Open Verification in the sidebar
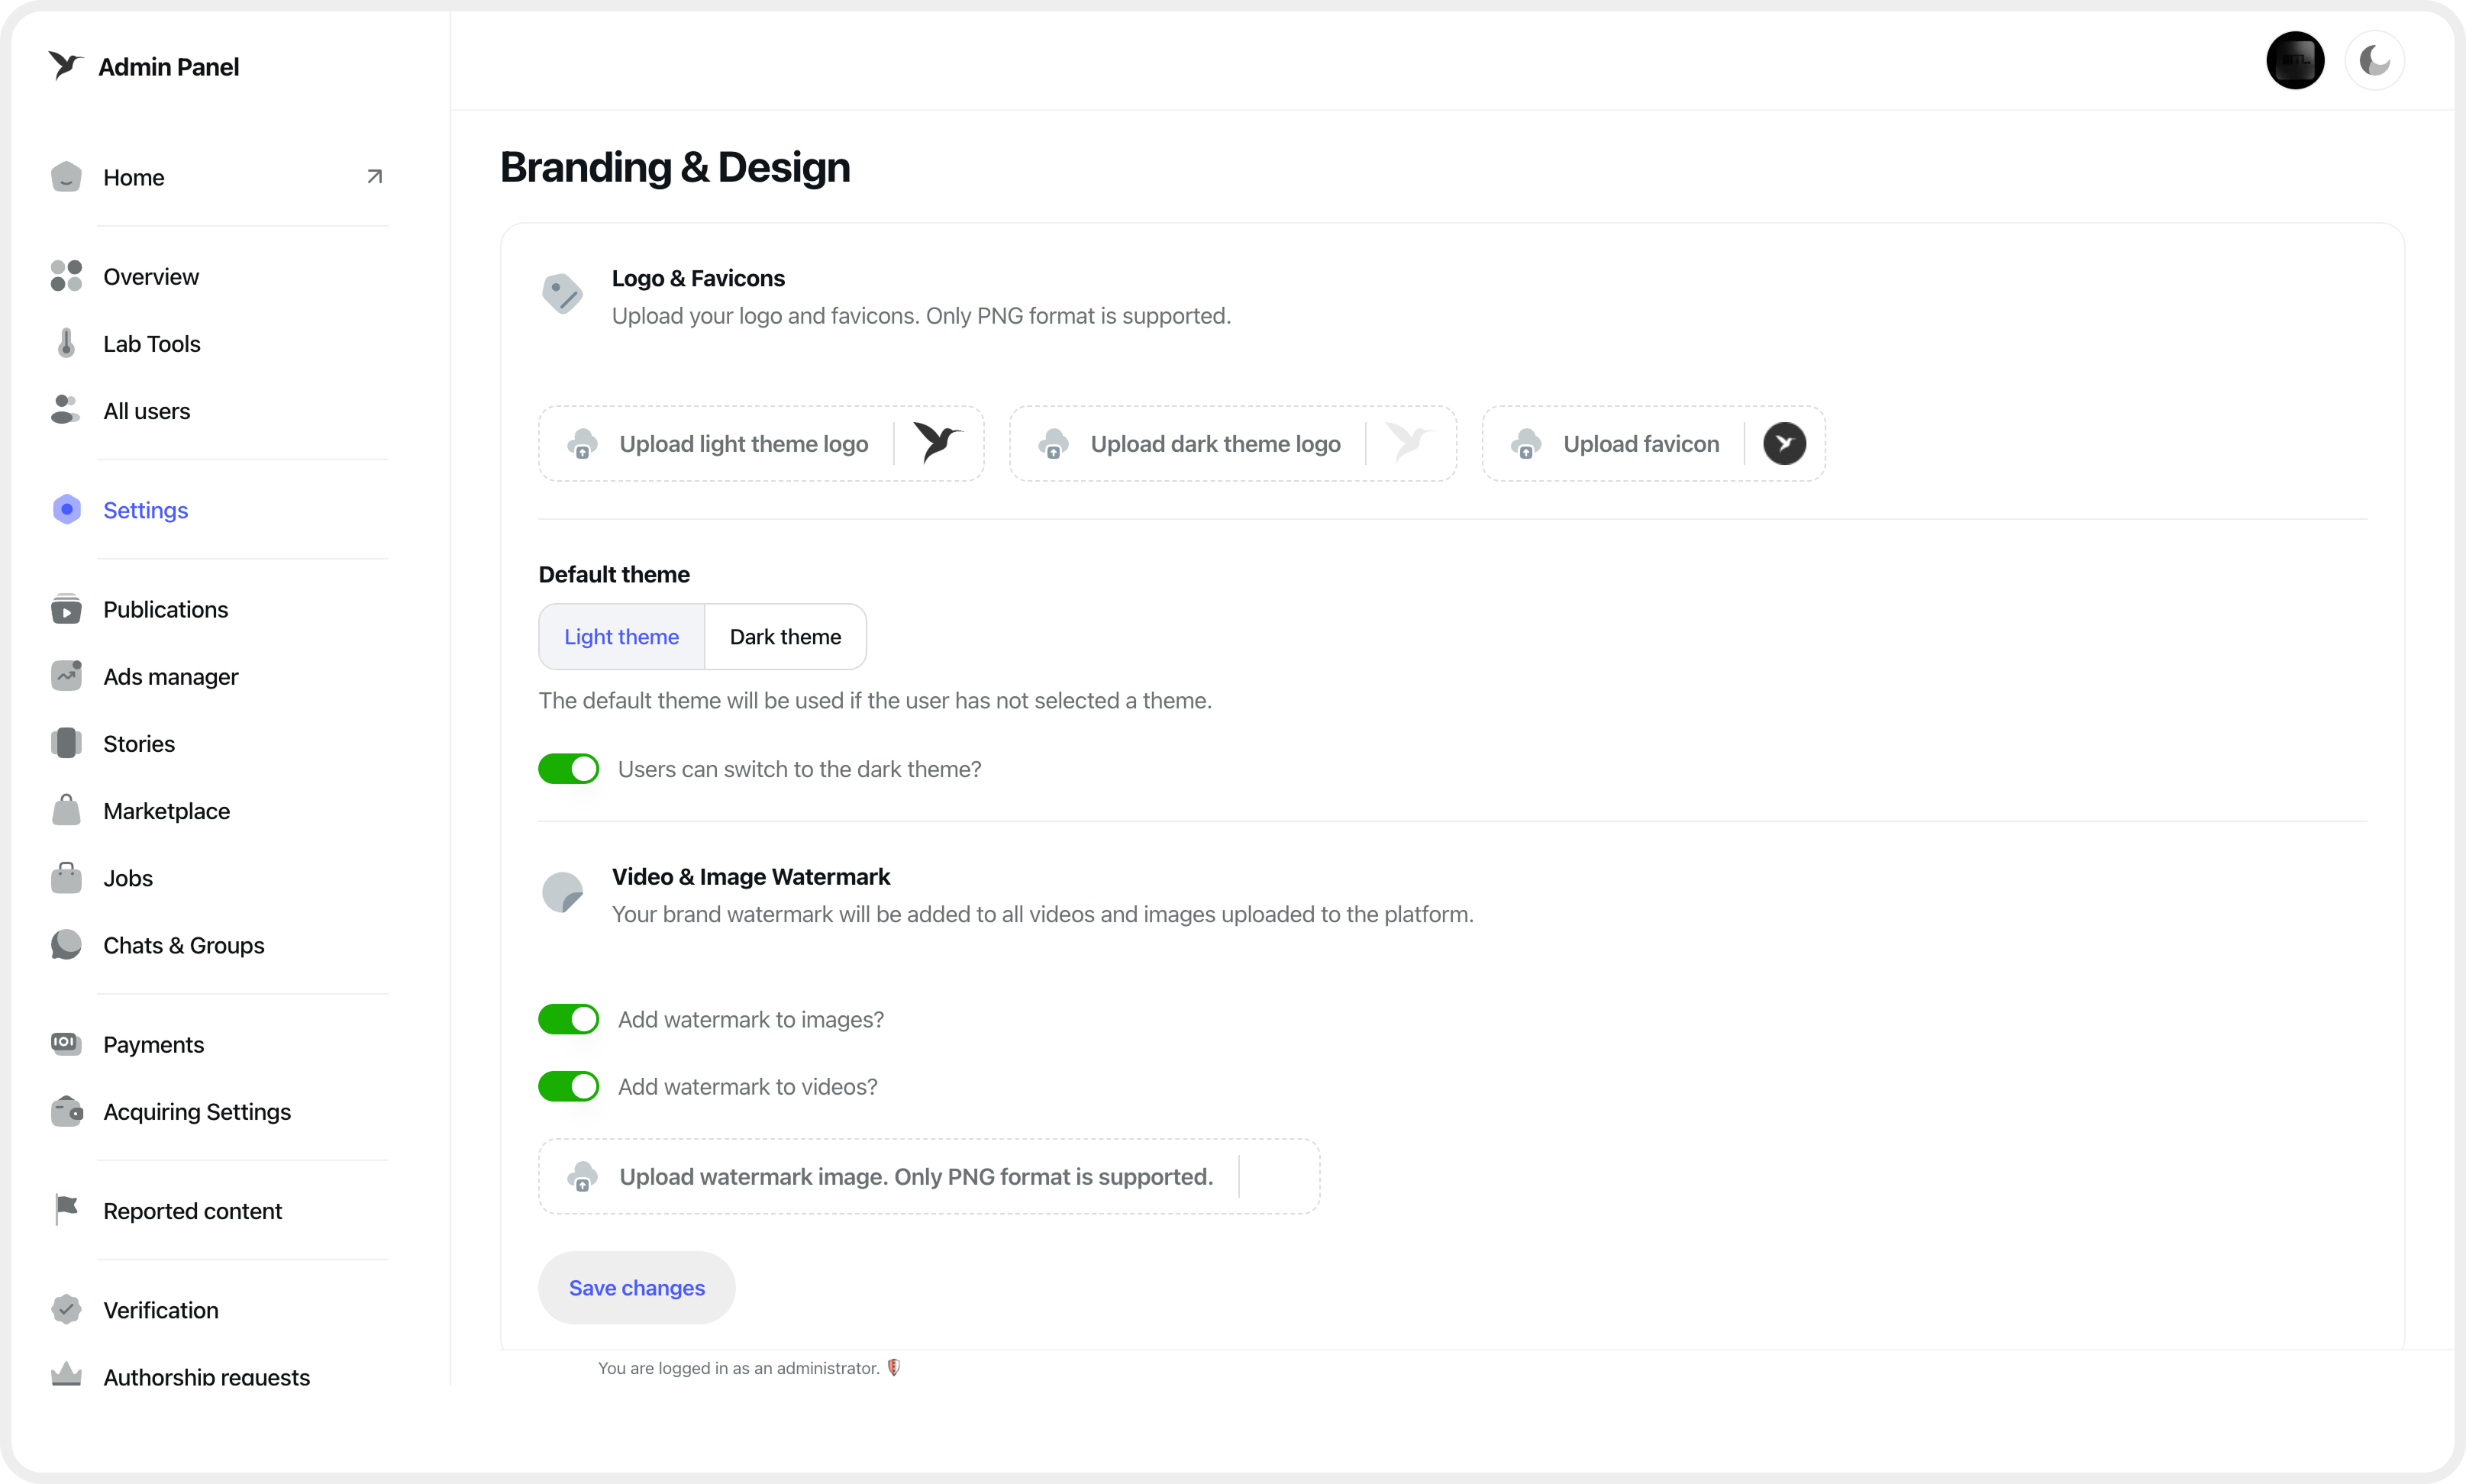Image resolution: width=2466 pixels, height=1484 pixels. (x=161, y=1309)
